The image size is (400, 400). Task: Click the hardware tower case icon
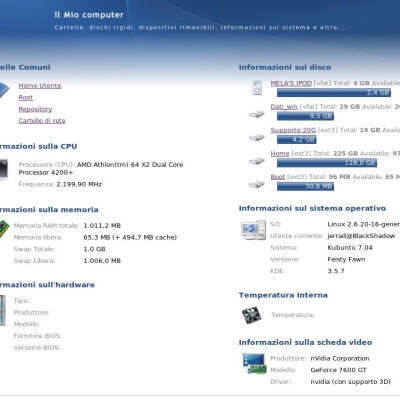tap(3, 310)
